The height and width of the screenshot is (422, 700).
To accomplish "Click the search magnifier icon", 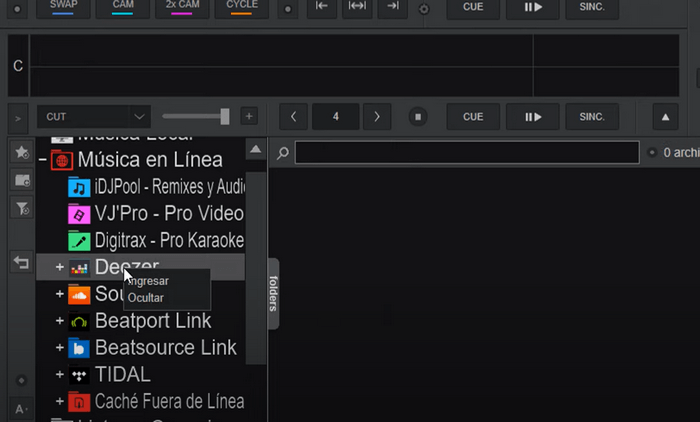I will pos(283,153).
